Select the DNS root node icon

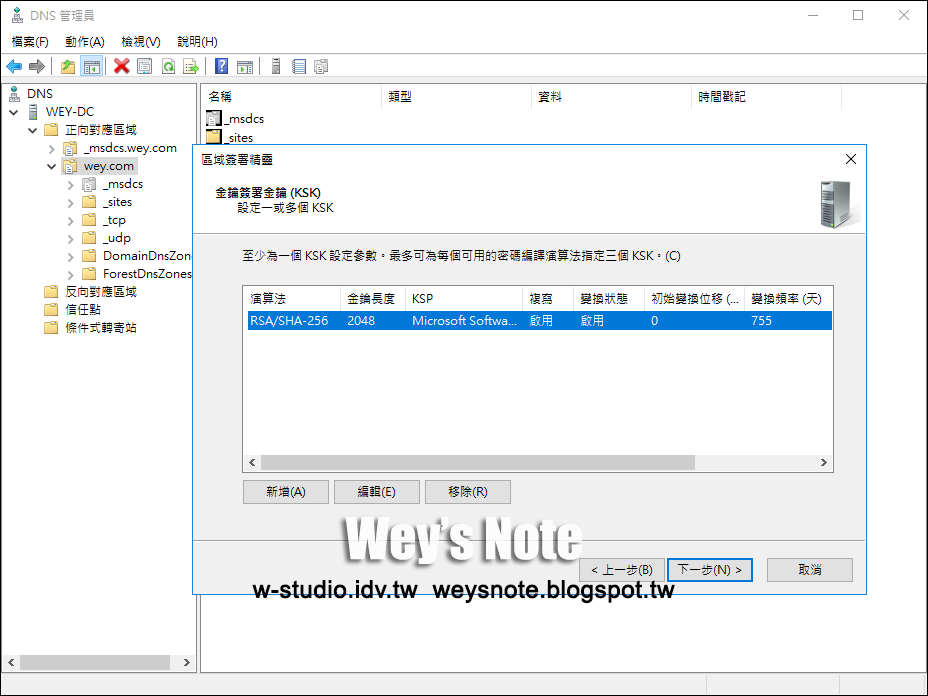click(15, 94)
